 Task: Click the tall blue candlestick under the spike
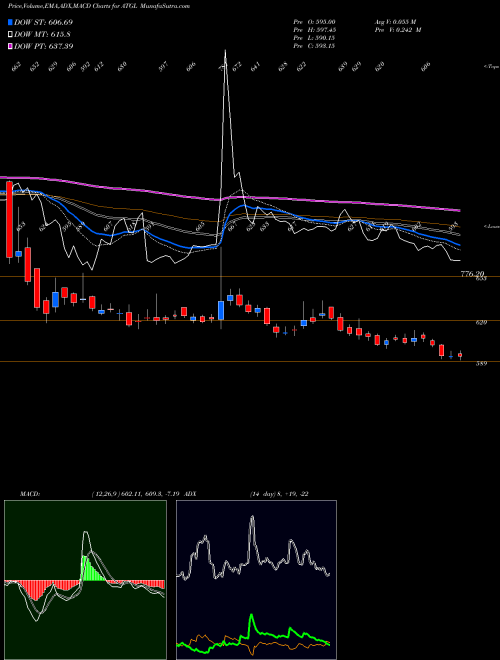[x=221, y=311]
